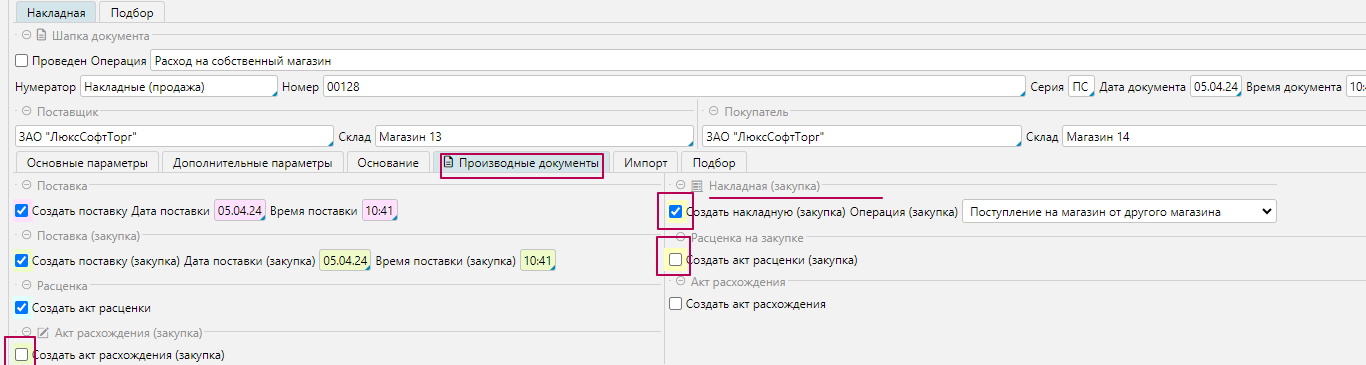
Task: Uncheck Создать акт расценки
Action: [x=22, y=308]
